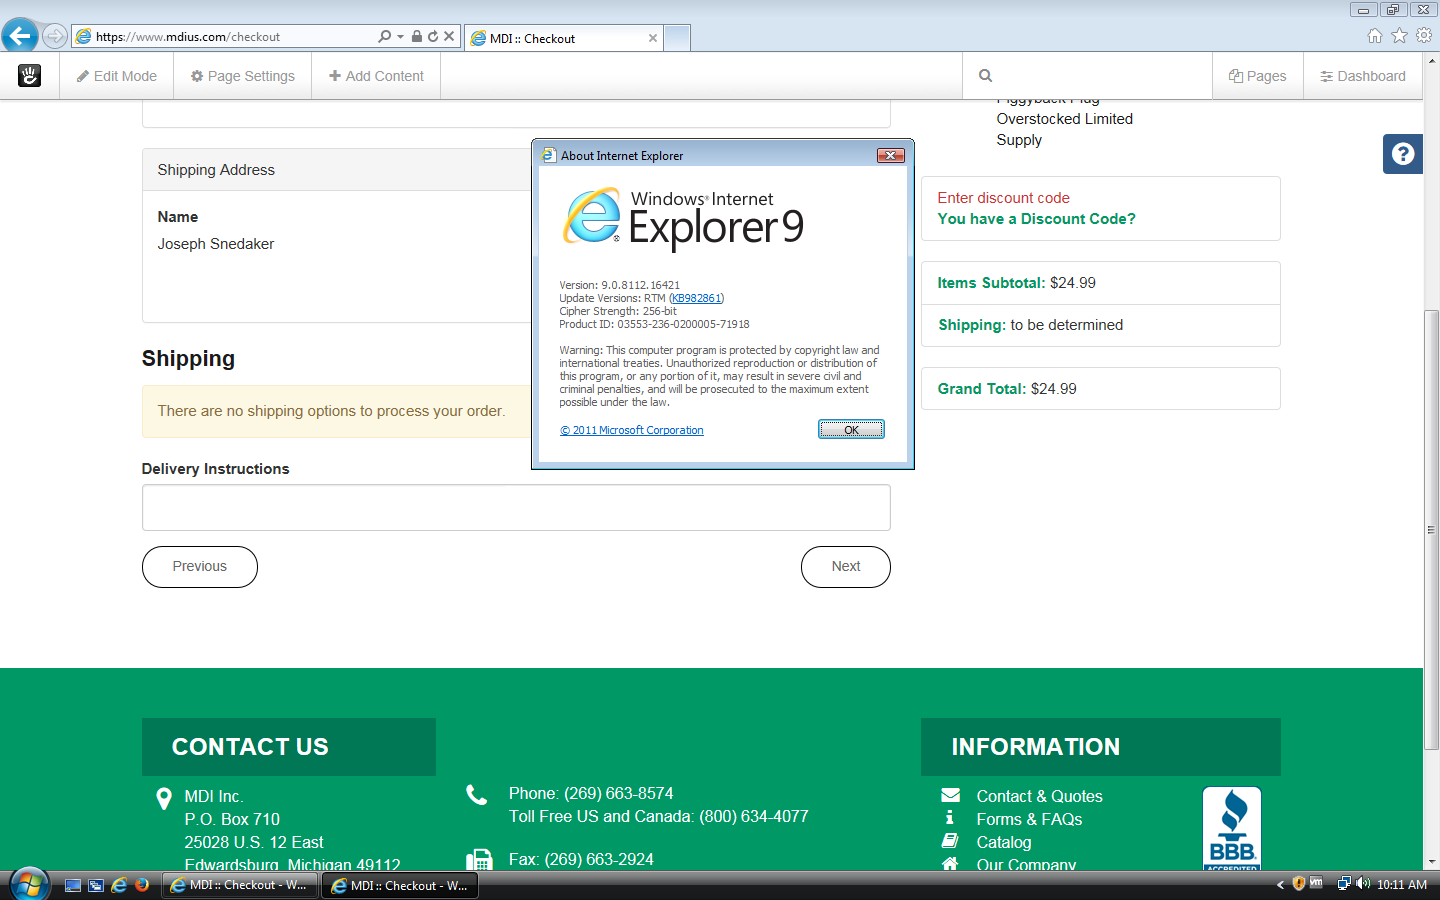Screen dimensions: 1440x900
Task: Click OK in the About Internet Explorer dialog
Action: [x=851, y=429]
